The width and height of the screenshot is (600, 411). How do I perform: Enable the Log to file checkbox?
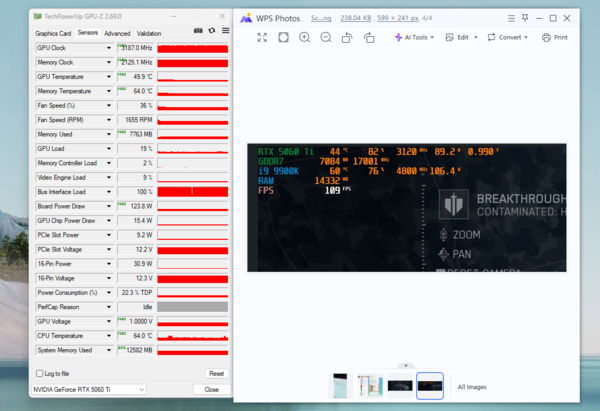tap(39, 373)
